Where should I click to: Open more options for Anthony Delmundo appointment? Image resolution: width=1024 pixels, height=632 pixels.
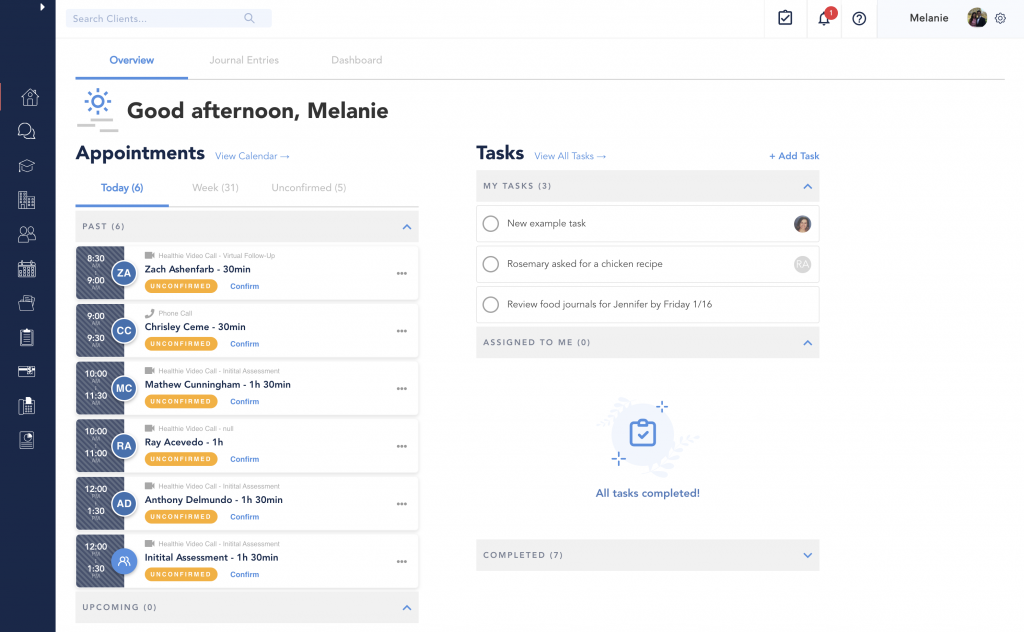point(402,504)
